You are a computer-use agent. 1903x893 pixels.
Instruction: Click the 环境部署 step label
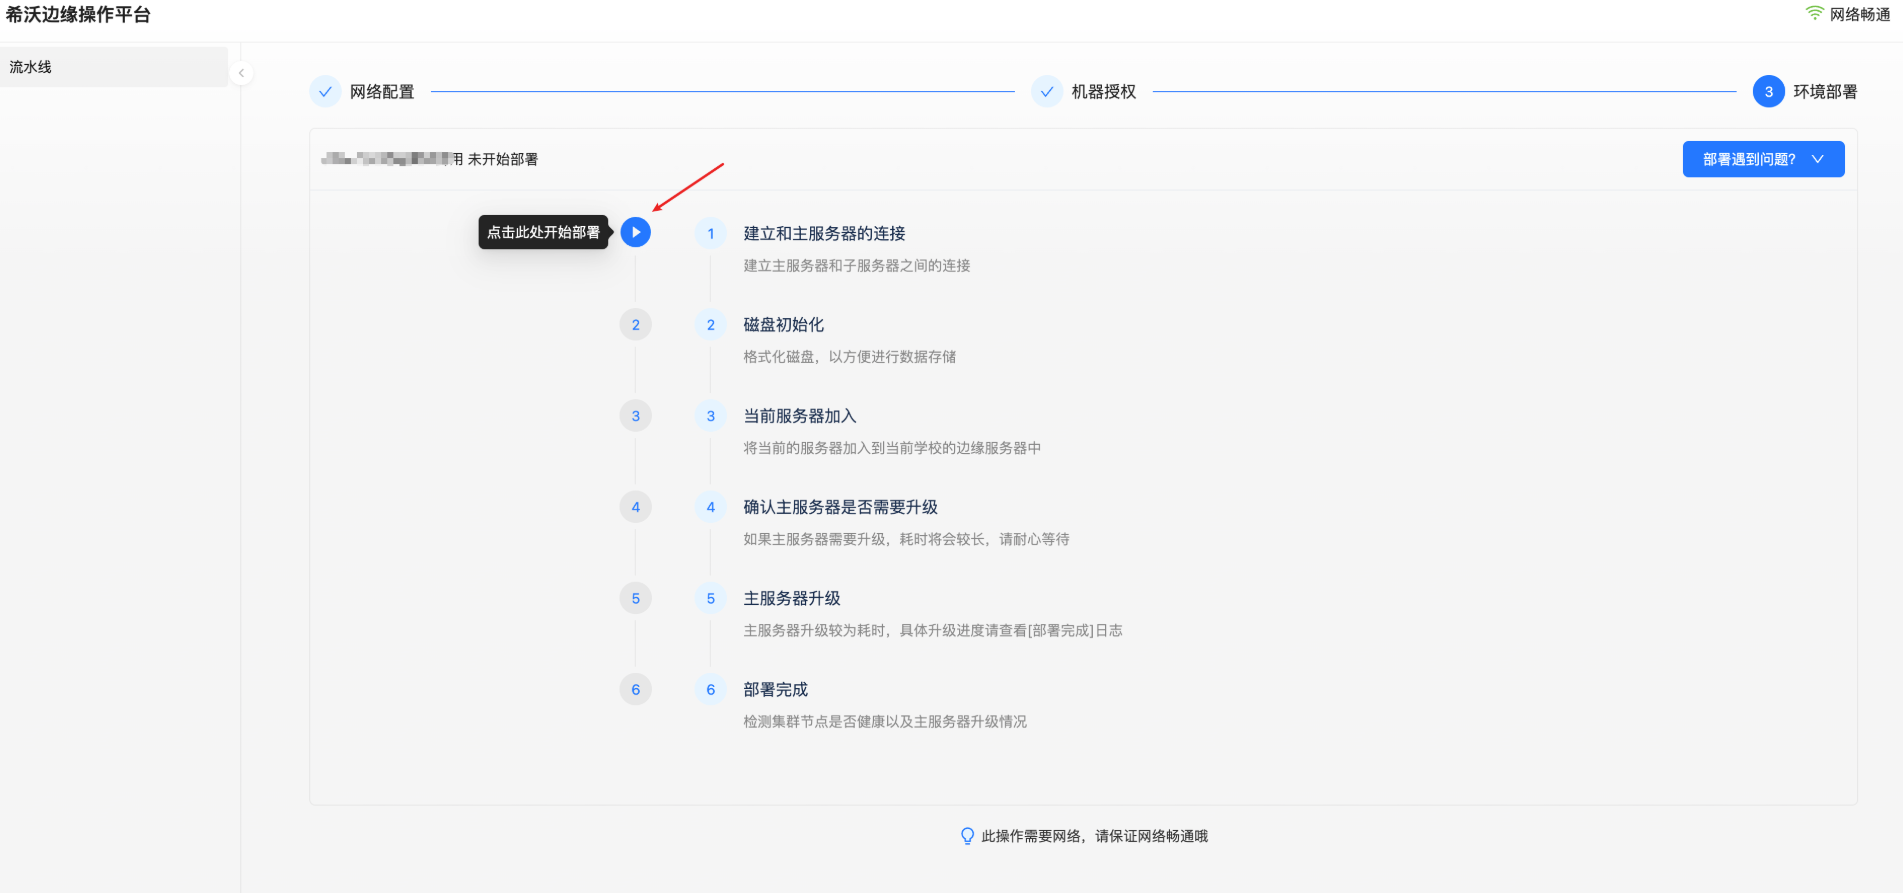(x=1825, y=92)
